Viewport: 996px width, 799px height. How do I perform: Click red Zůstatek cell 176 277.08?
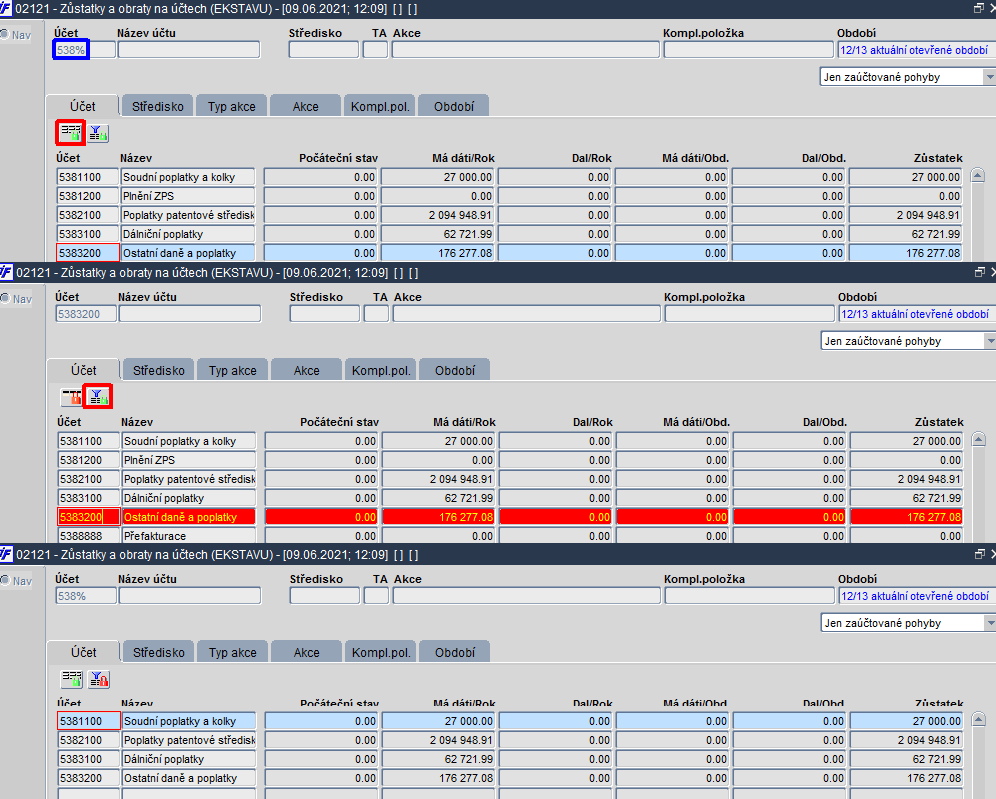coord(906,517)
